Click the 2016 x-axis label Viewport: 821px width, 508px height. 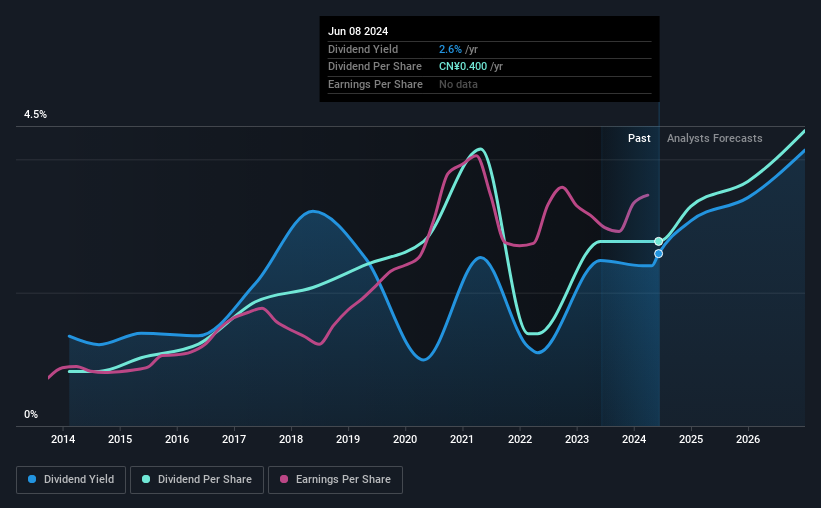(x=177, y=439)
